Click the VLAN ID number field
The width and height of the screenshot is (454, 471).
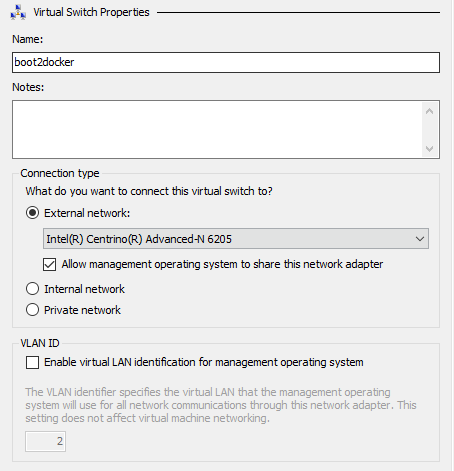[45, 442]
